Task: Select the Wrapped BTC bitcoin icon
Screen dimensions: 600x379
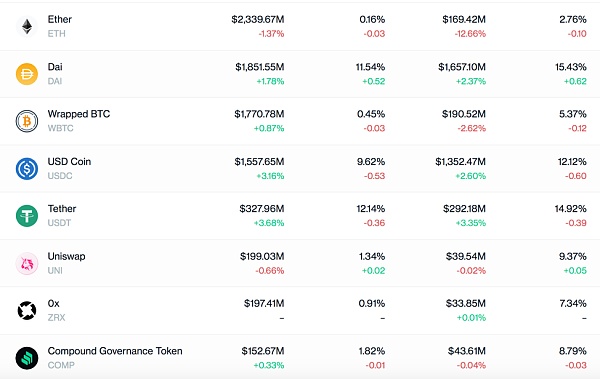Action: [27, 121]
